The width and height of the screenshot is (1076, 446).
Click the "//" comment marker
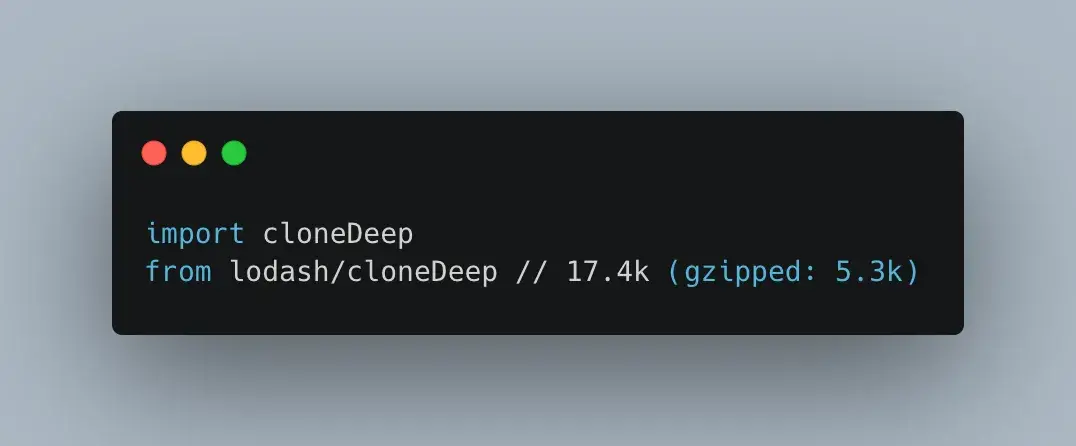tap(531, 272)
